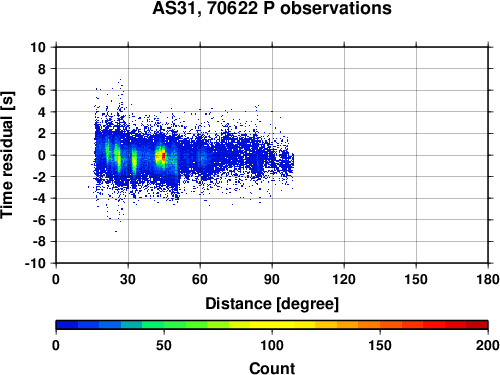500x375 pixels.
Task: Click the y-axis tick label -10
Action: (x=35, y=263)
